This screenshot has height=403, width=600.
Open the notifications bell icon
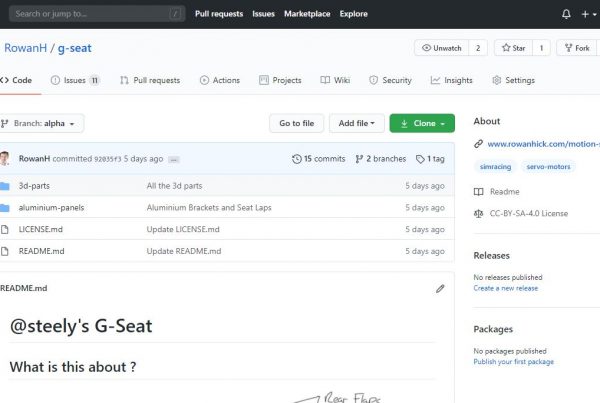point(566,14)
